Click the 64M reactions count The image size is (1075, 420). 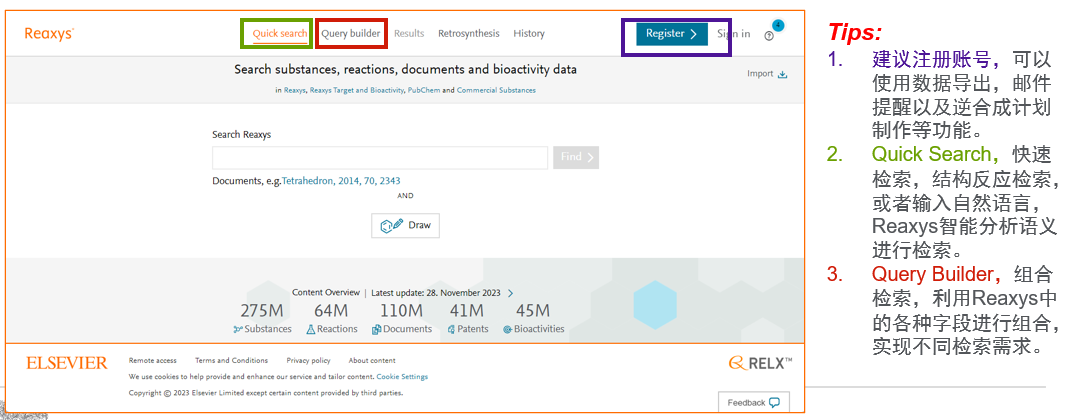(331, 311)
